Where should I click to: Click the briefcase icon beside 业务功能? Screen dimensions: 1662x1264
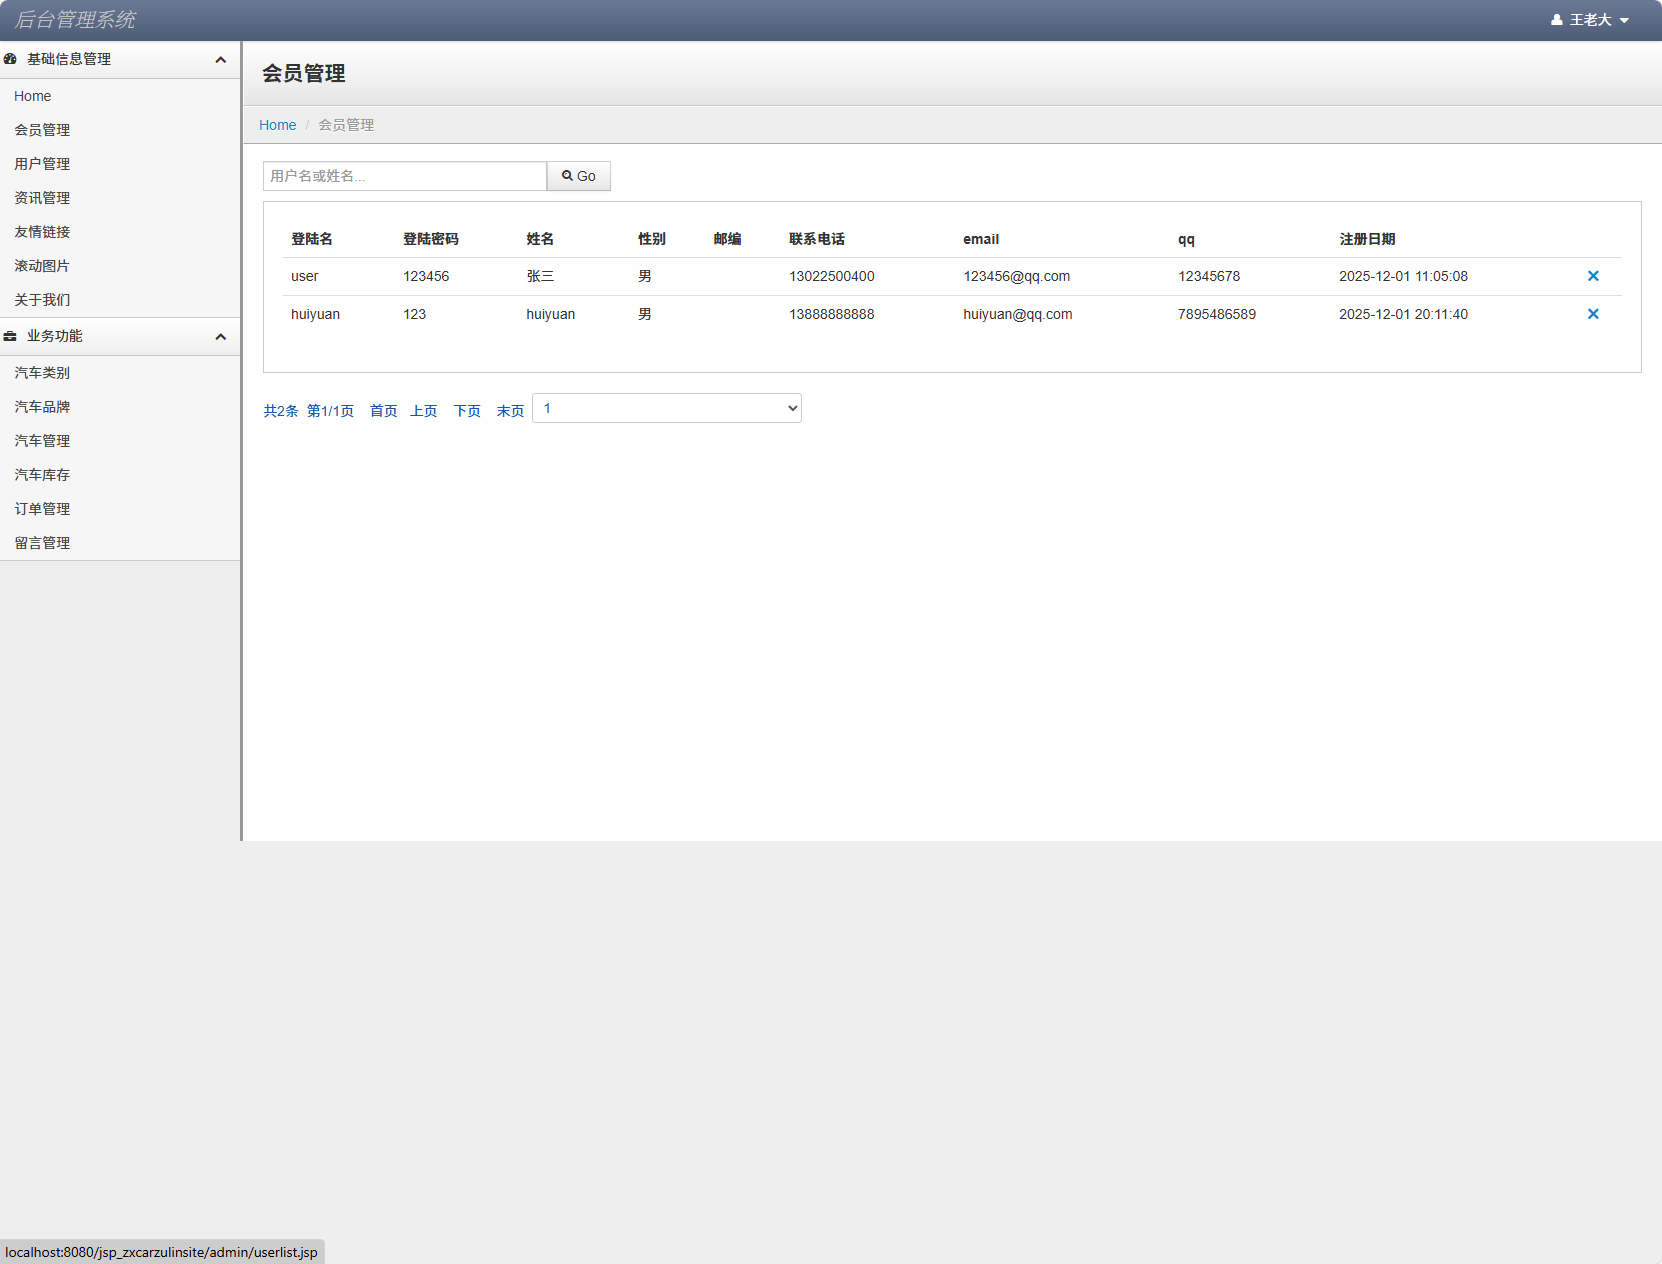point(10,336)
